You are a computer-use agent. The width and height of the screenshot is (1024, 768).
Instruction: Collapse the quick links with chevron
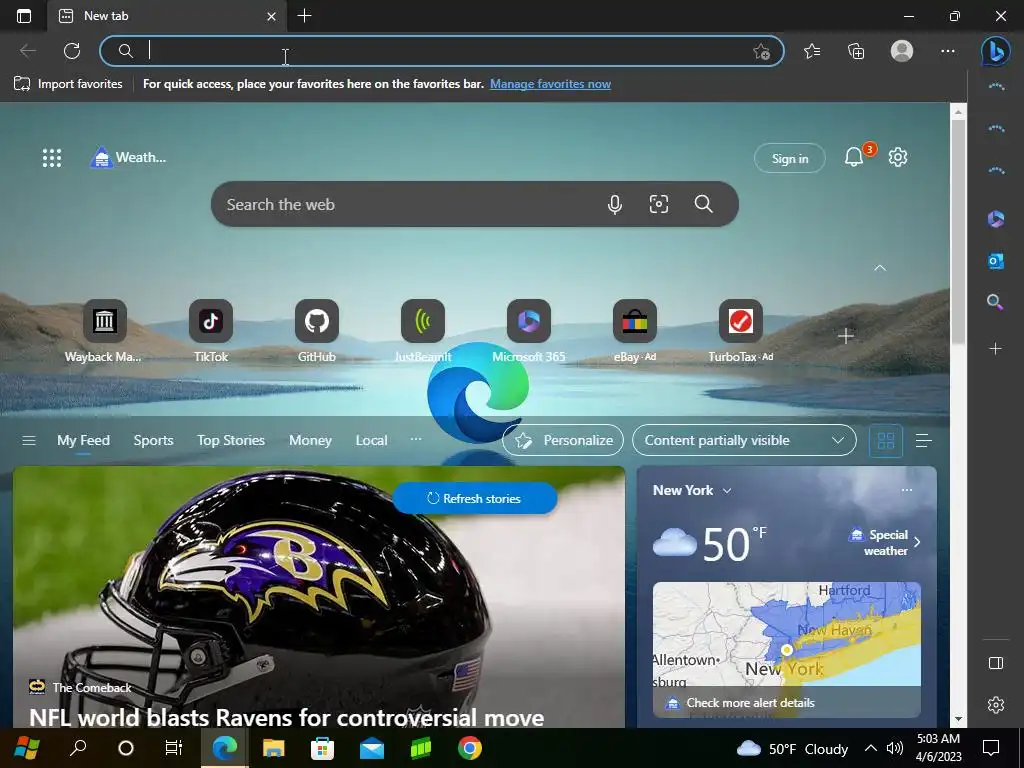pyautogui.click(x=880, y=268)
